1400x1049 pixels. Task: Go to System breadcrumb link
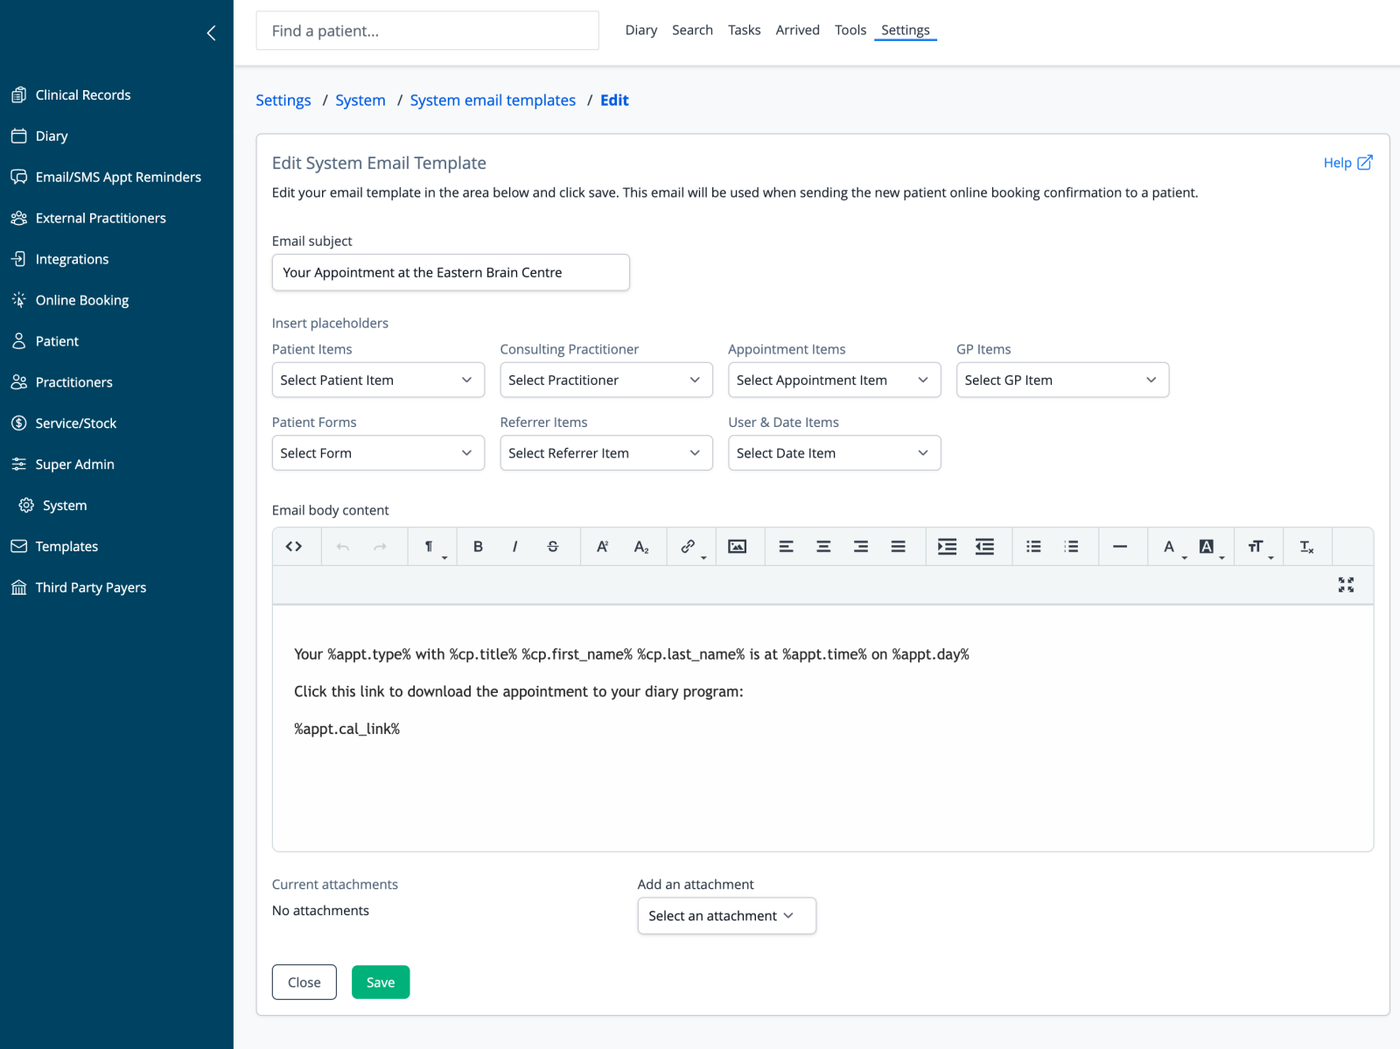[360, 100]
